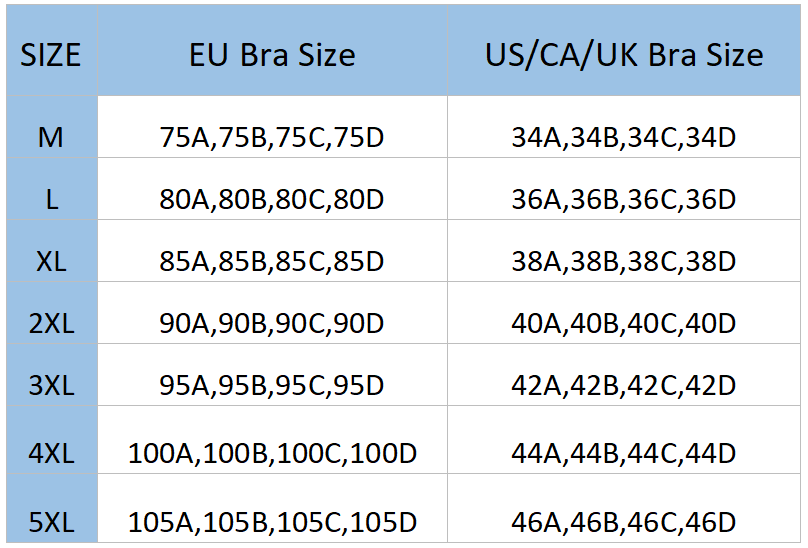Click the 36A,36B,36C,36D cell
Viewport: 808px width, 548px height.
click(624, 200)
